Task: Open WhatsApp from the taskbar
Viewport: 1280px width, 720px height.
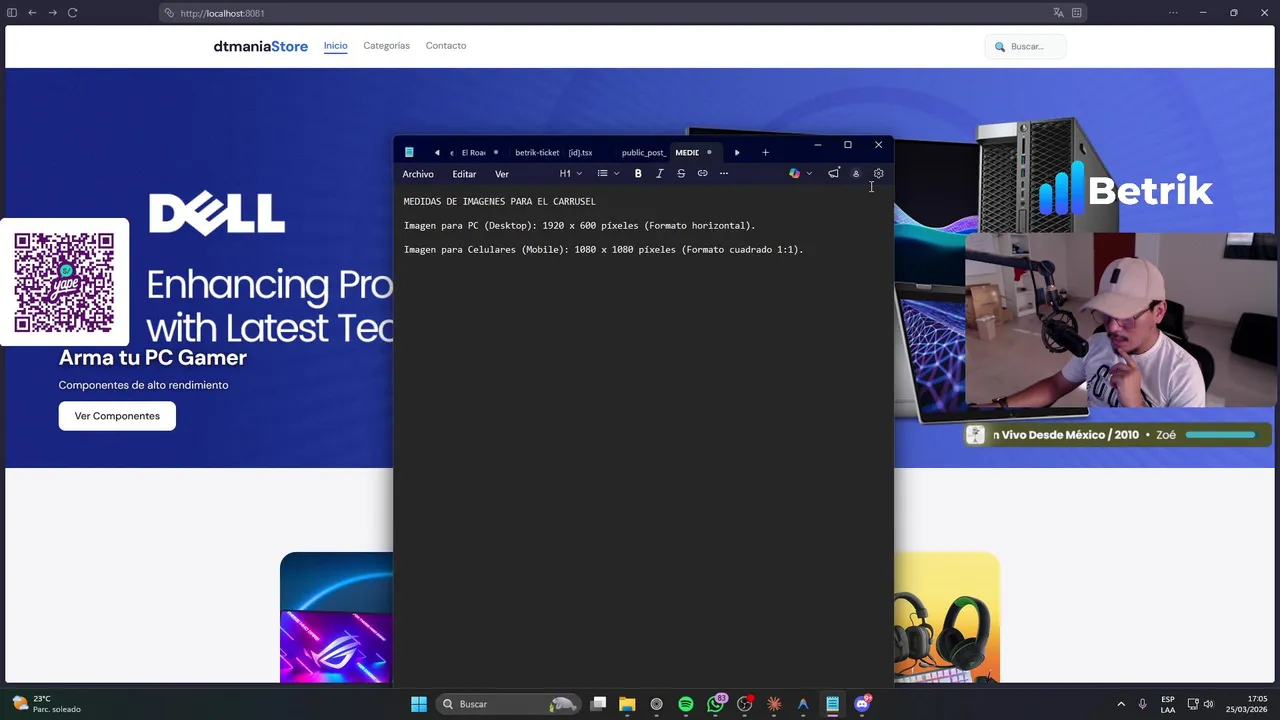Action: (715, 704)
